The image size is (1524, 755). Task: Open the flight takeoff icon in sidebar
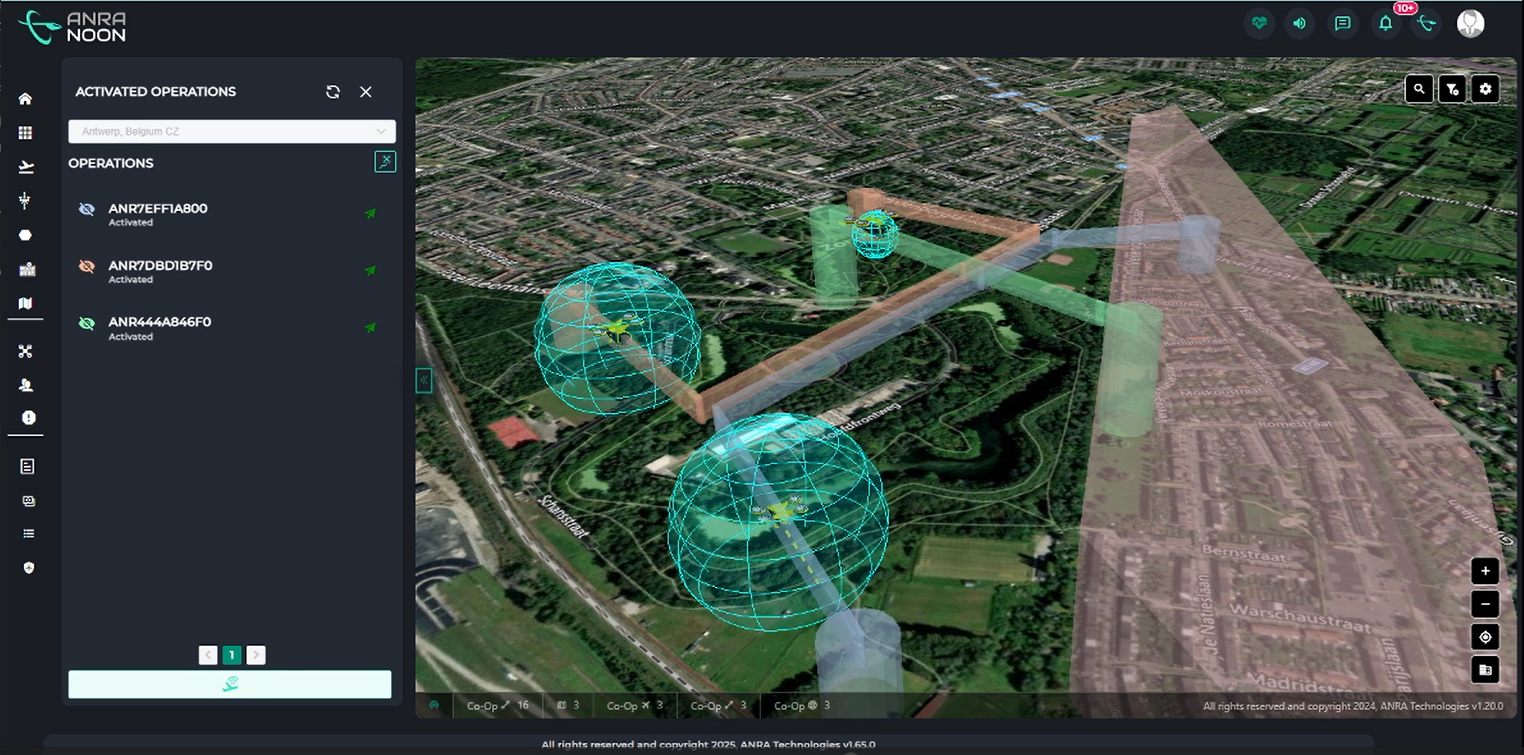[26, 167]
